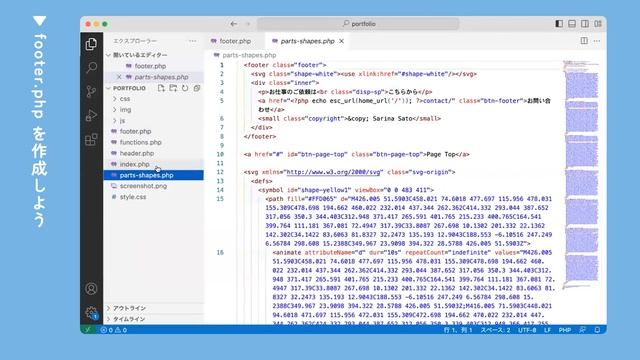Viewport: 640px width, 360px height.
Task: Select parts-shapes.php in file tree
Action: pyautogui.click(x=153, y=175)
